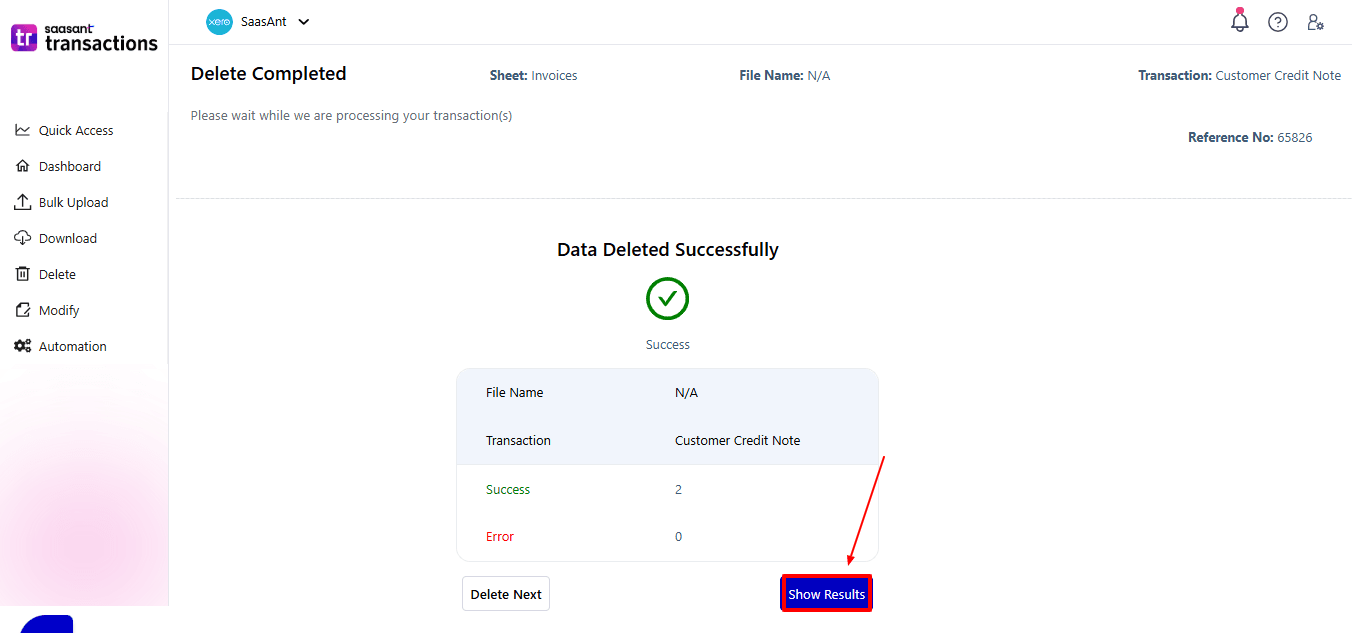Click the Automation gears icon

pyautogui.click(x=23, y=346)
